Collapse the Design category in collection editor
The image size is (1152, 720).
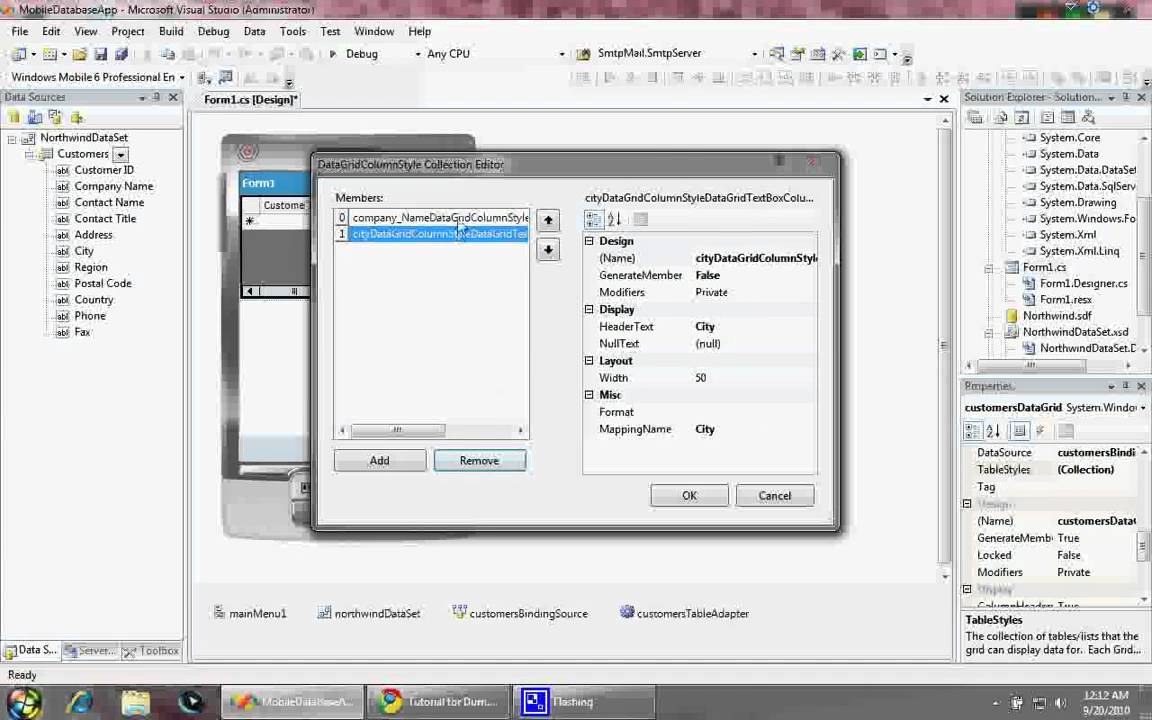coord(589,241)
